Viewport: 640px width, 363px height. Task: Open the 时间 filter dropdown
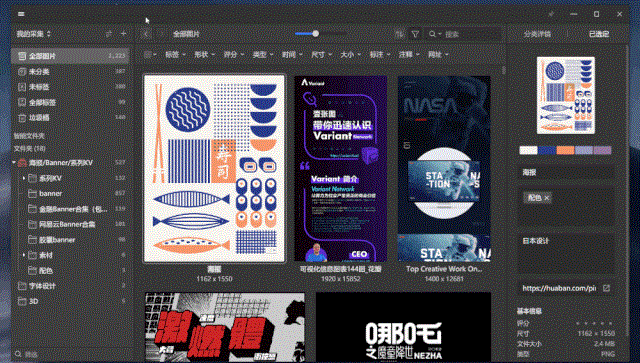tap(292, 54)
